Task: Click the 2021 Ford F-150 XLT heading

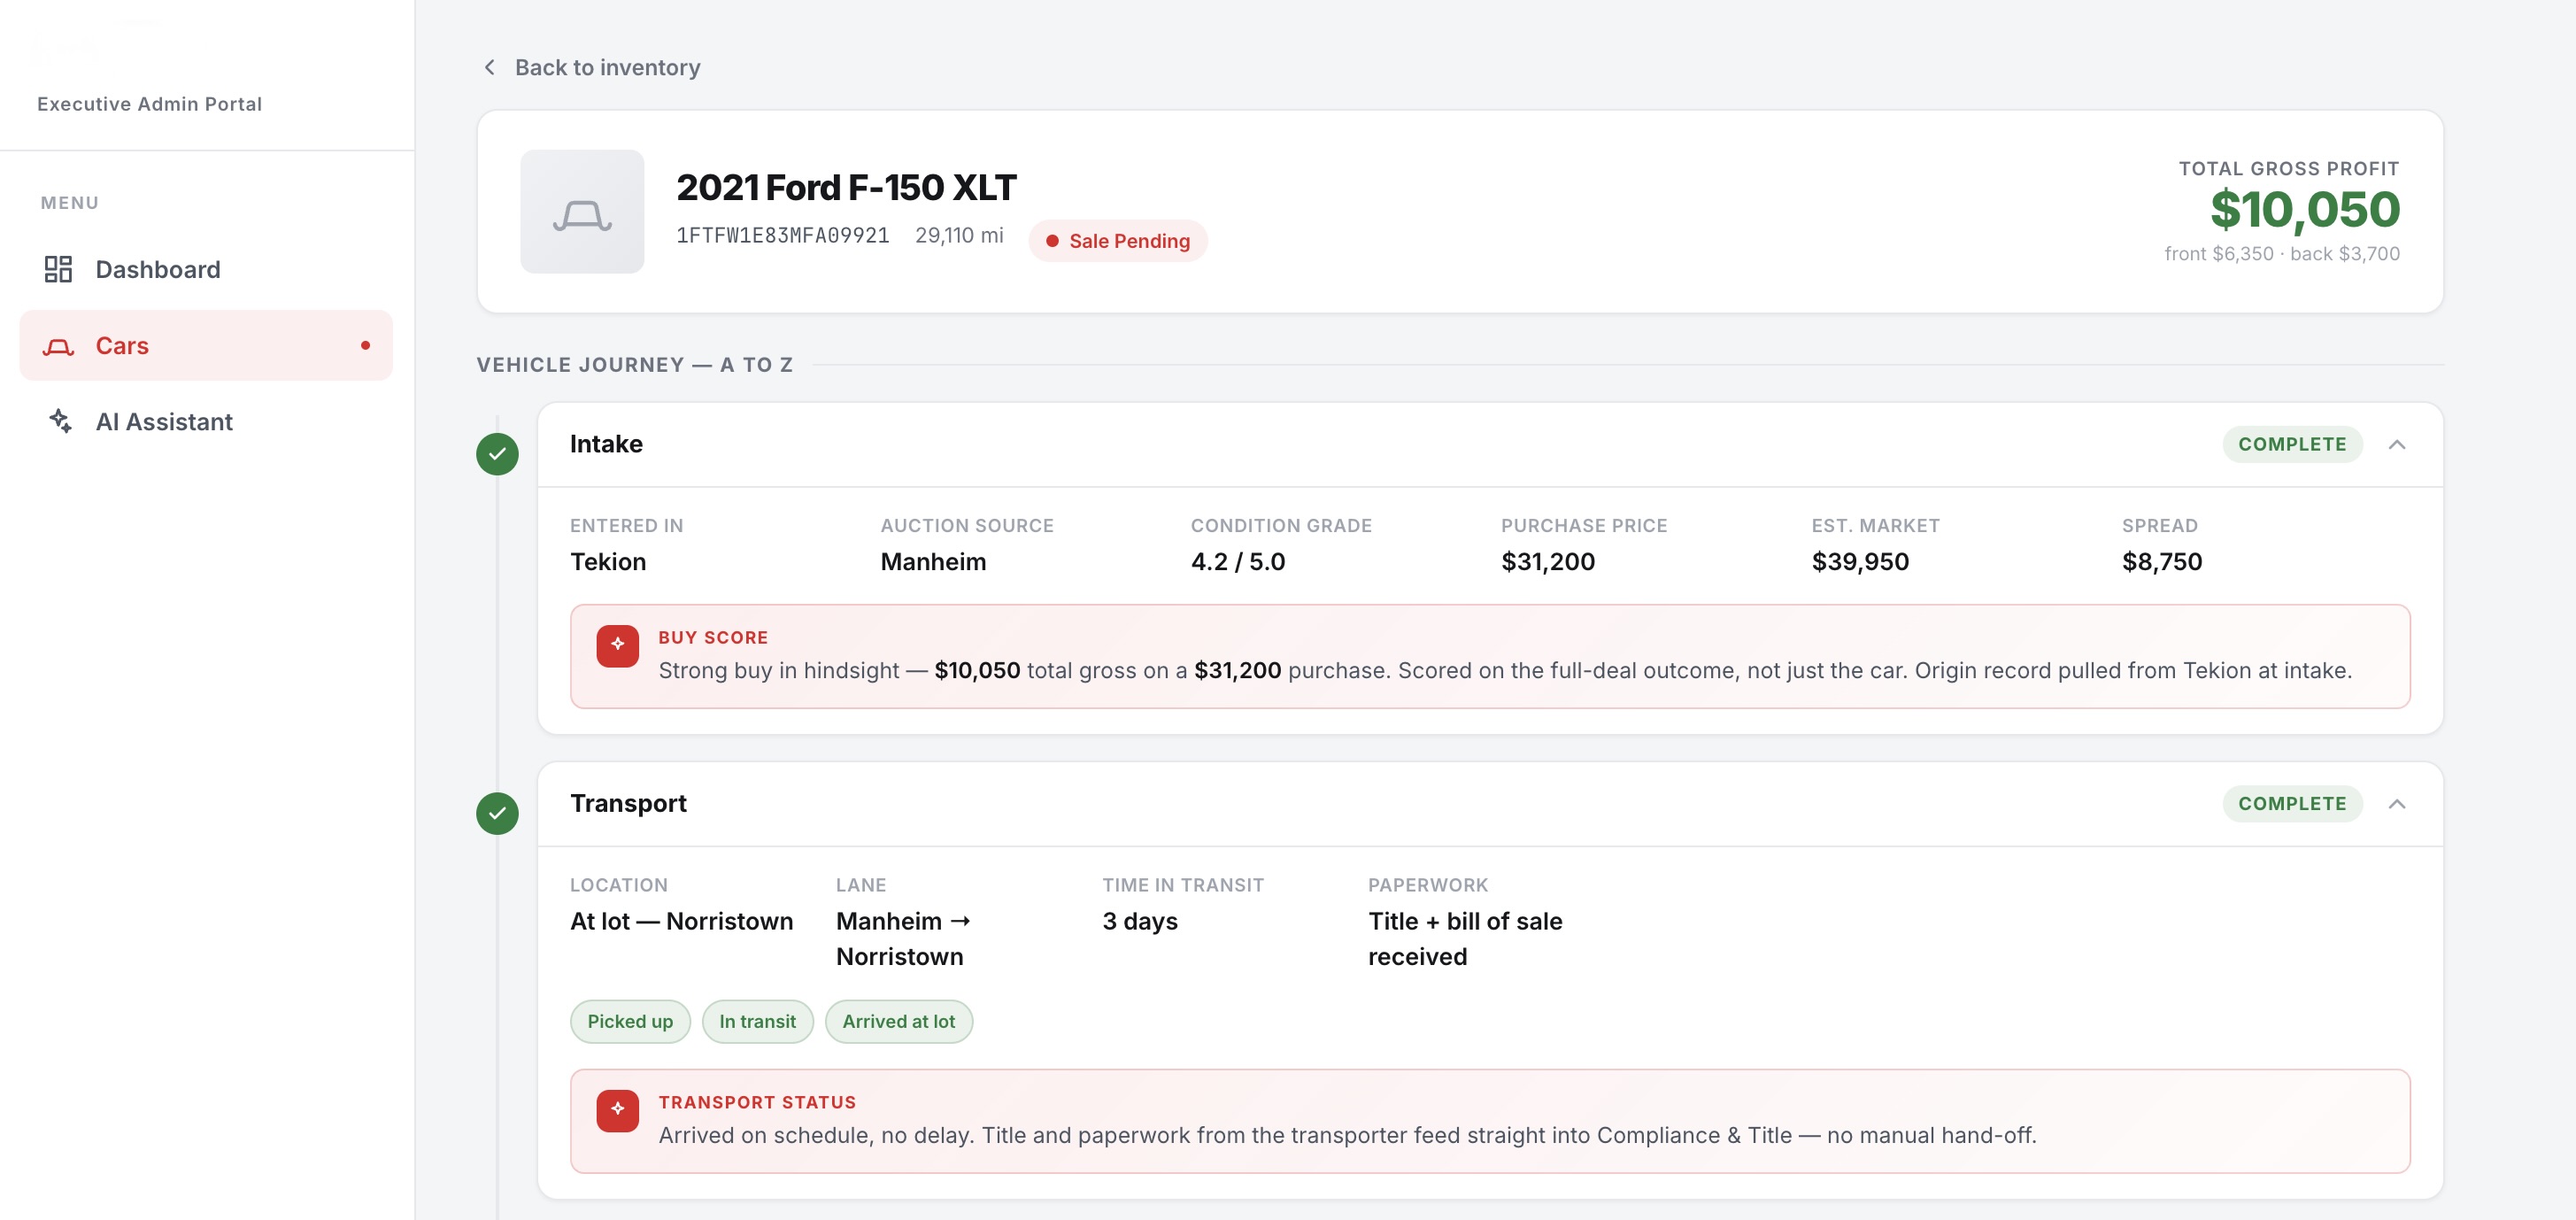Action: tap(846, 187)
